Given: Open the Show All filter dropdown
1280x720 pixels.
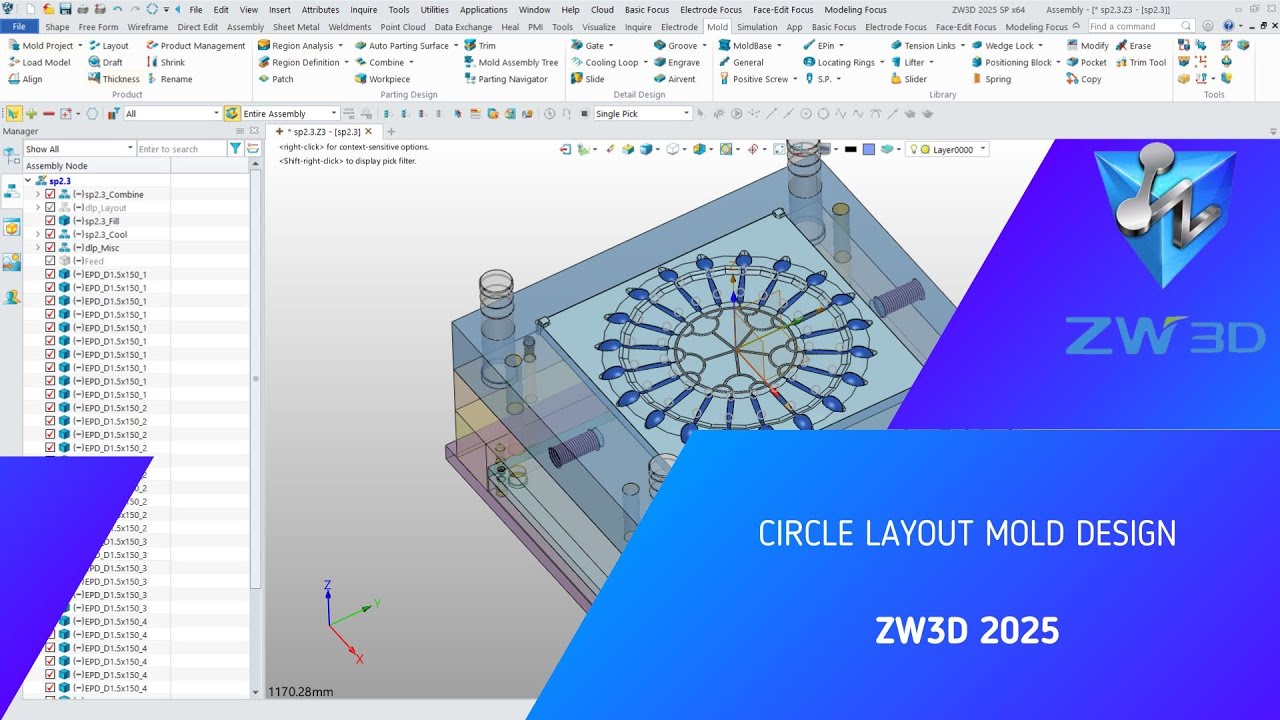Looking at the screenshot, I should tap(79, 149).
